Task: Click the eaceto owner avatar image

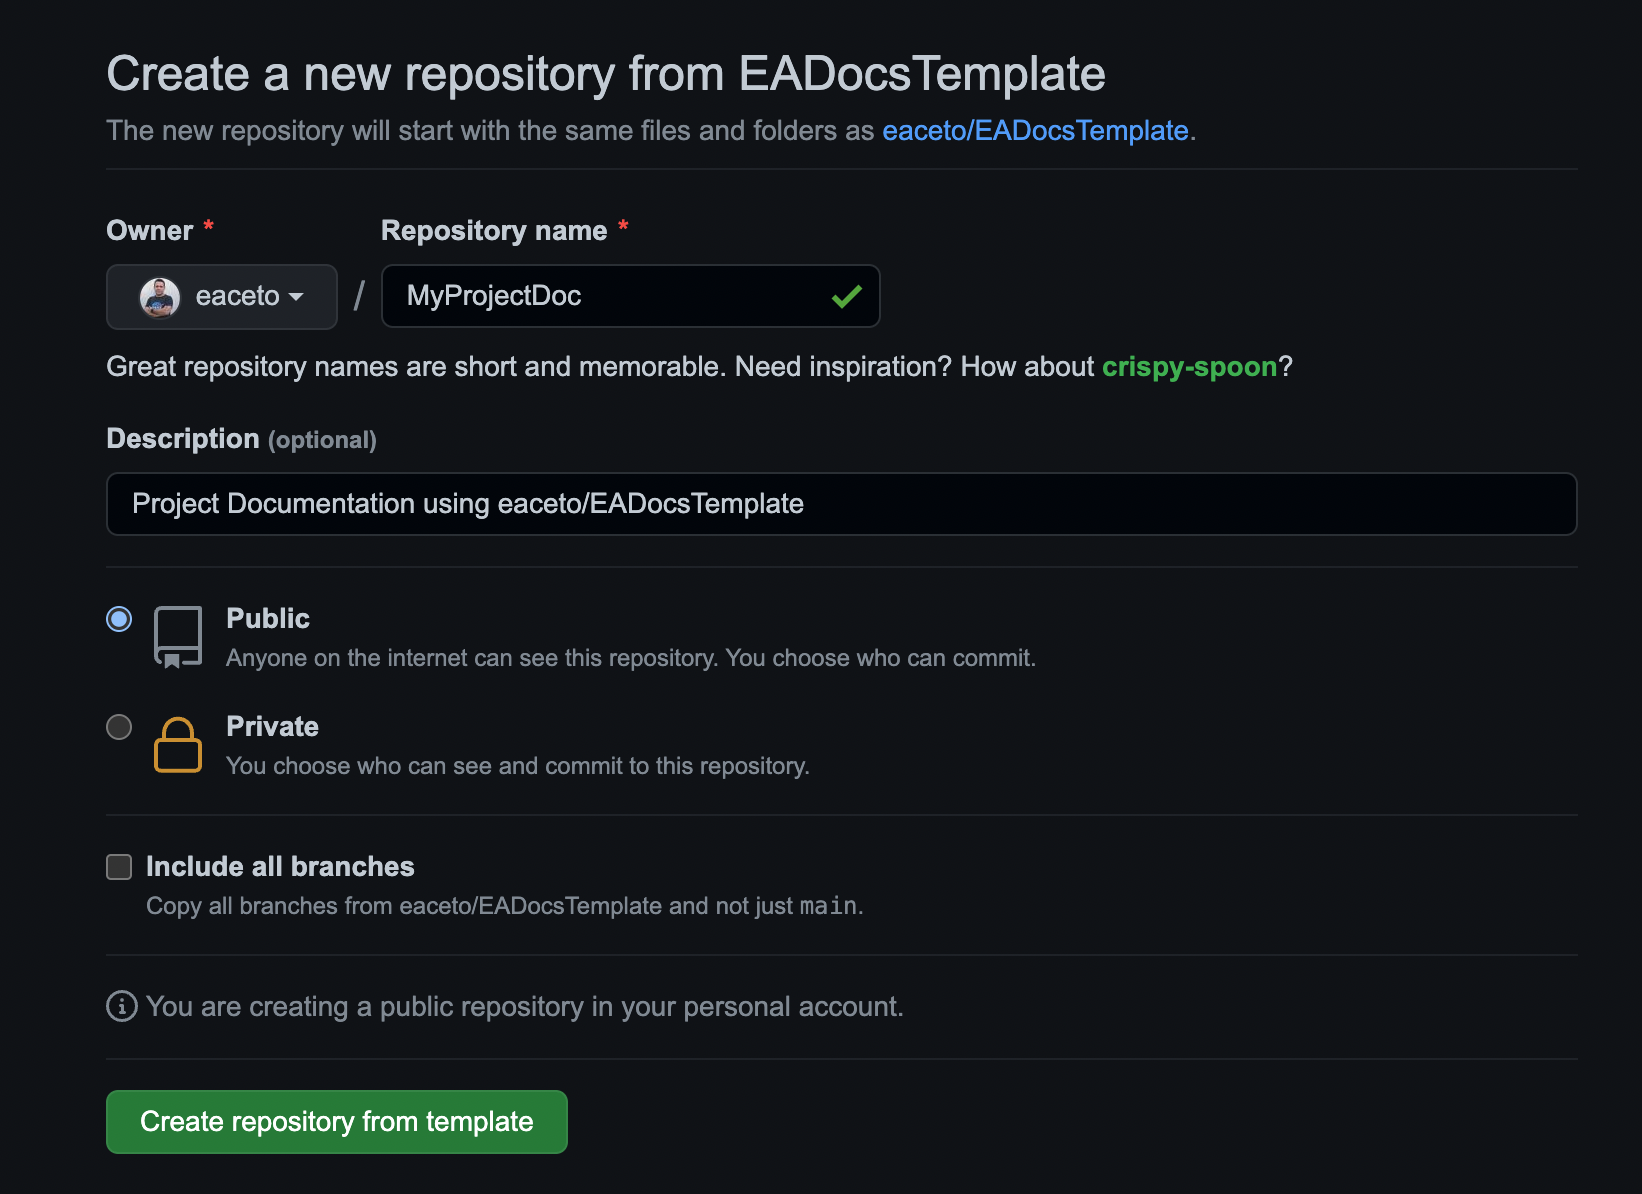Action: (159, 297)
